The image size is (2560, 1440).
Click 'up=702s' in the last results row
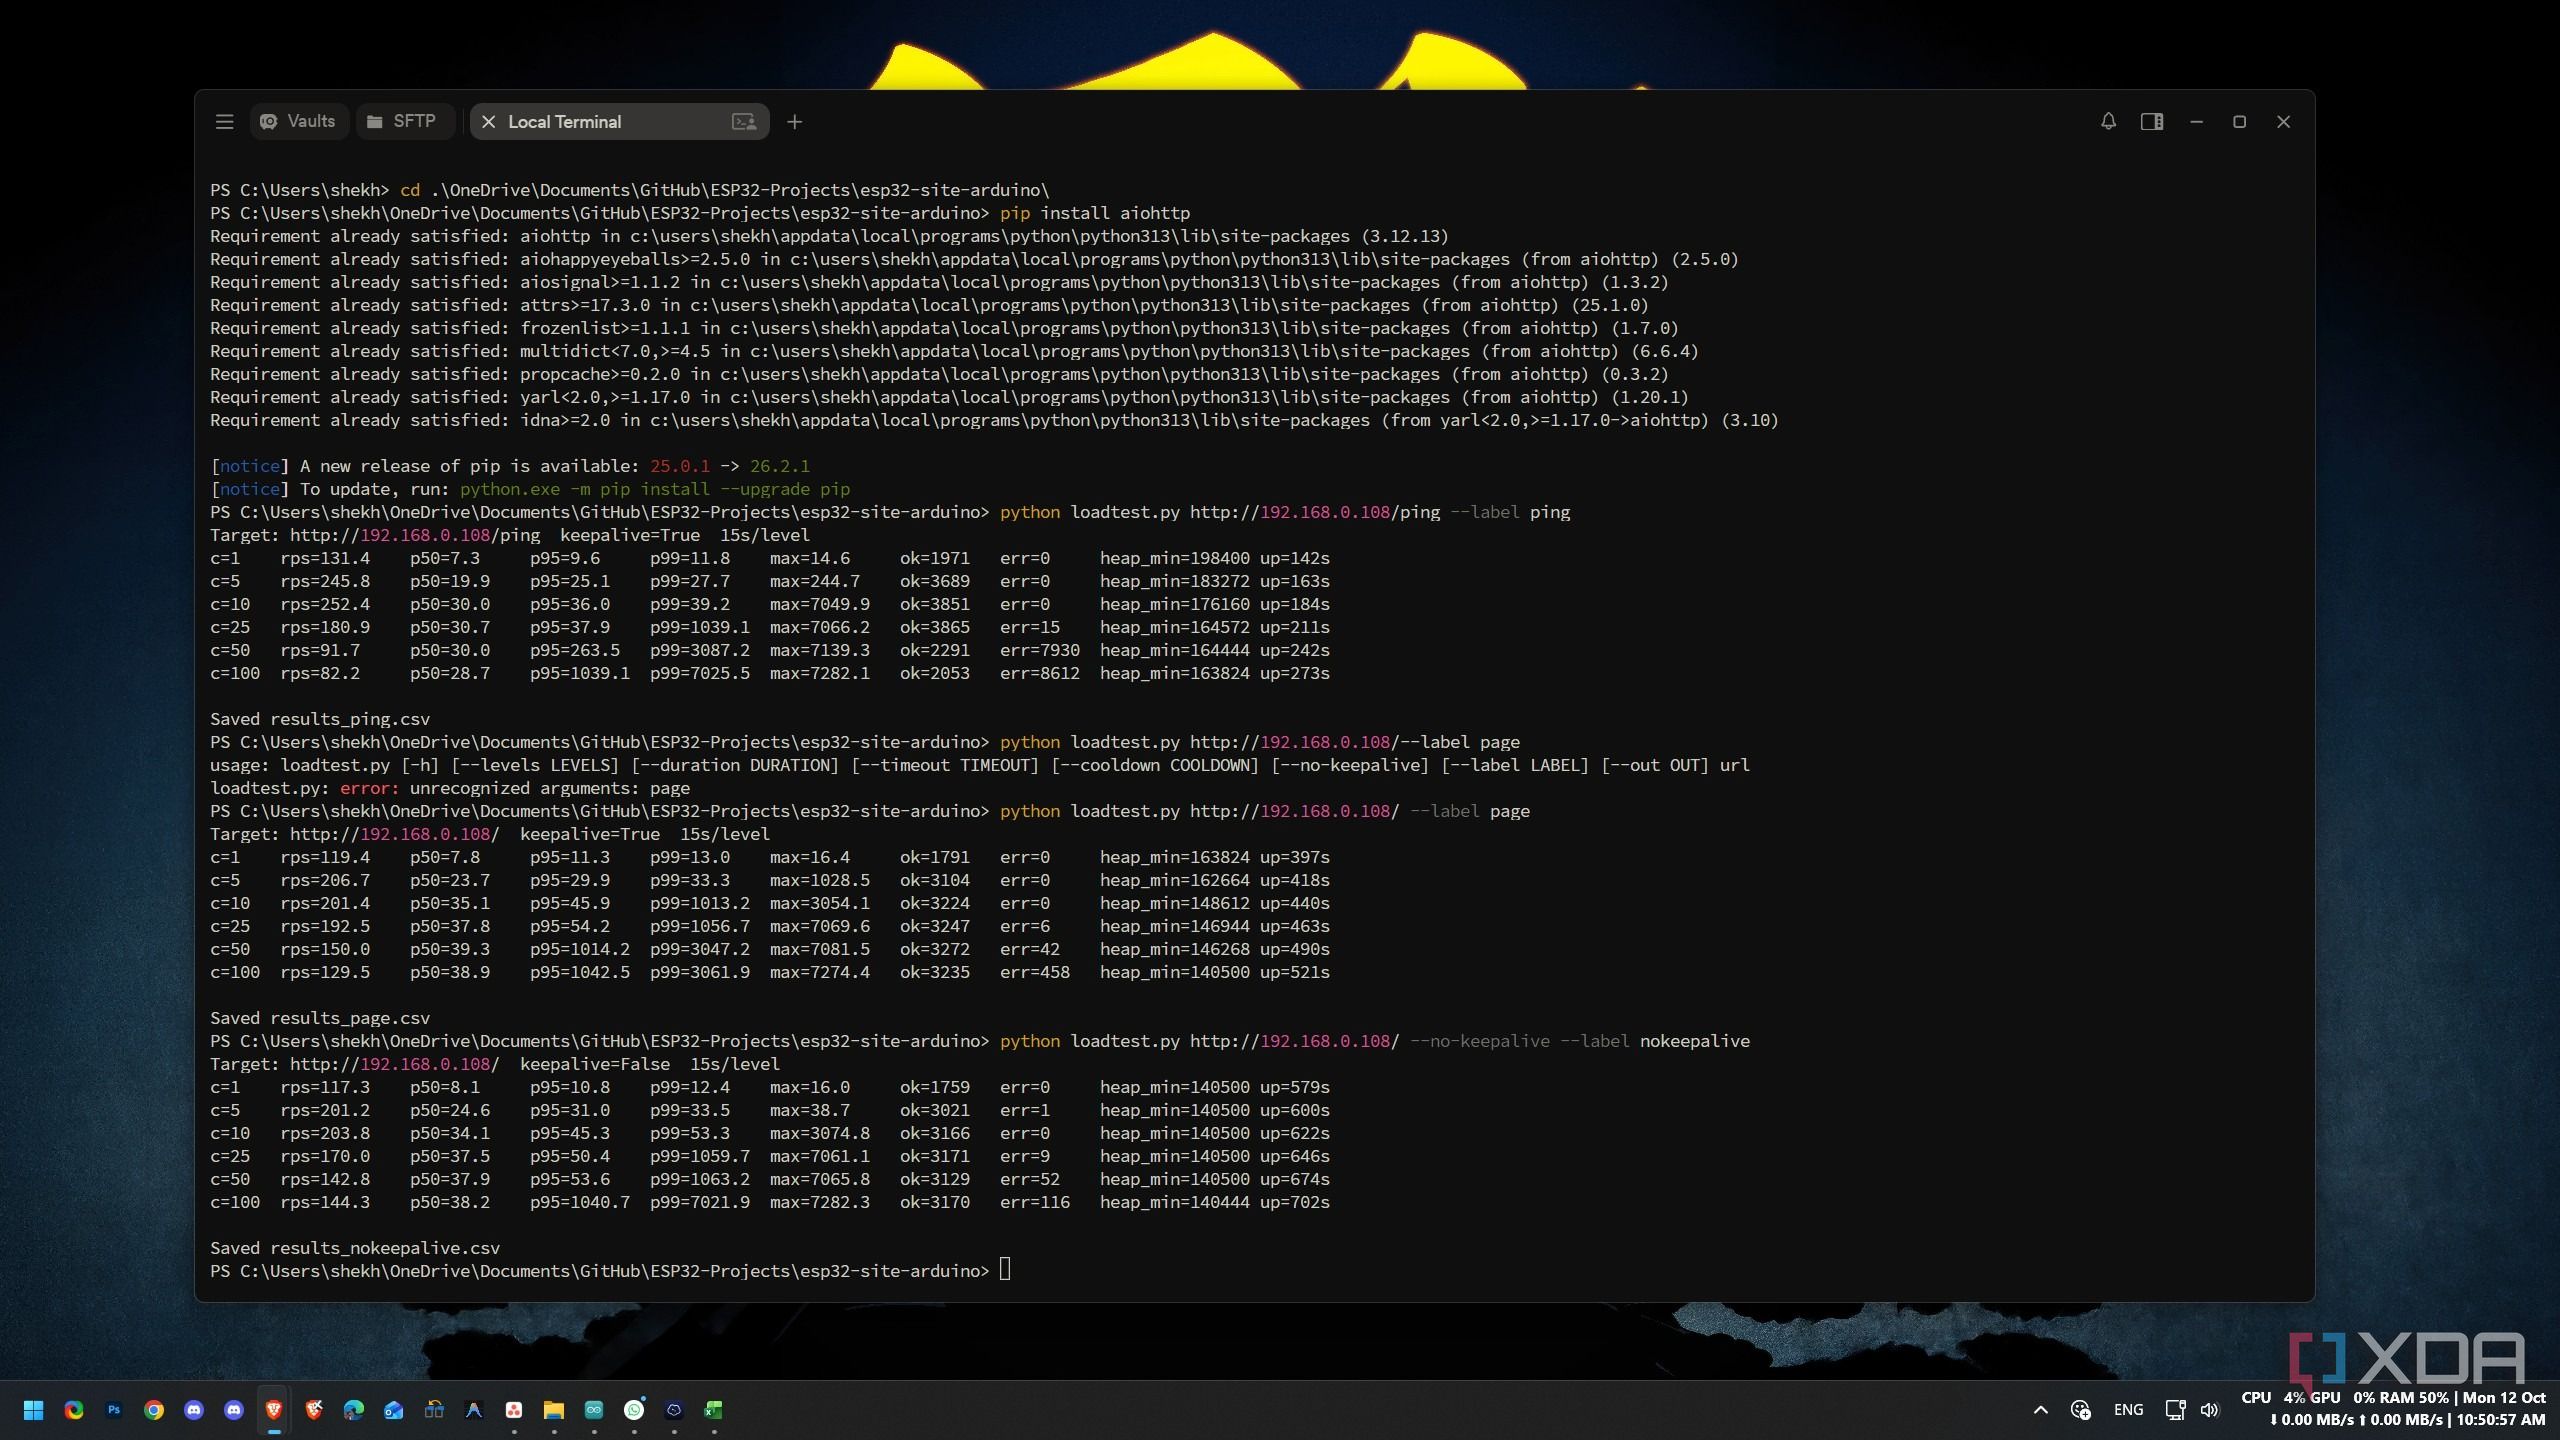(x=1295, y=1202)
